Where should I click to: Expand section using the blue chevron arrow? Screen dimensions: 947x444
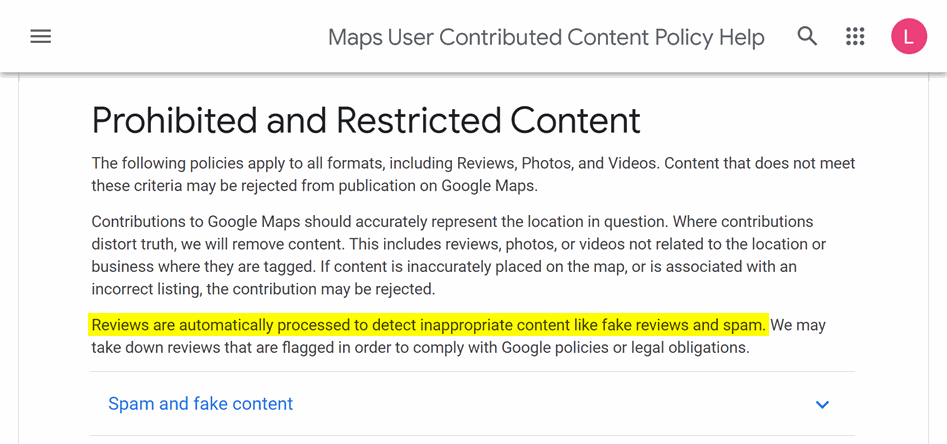click(822, 404)
